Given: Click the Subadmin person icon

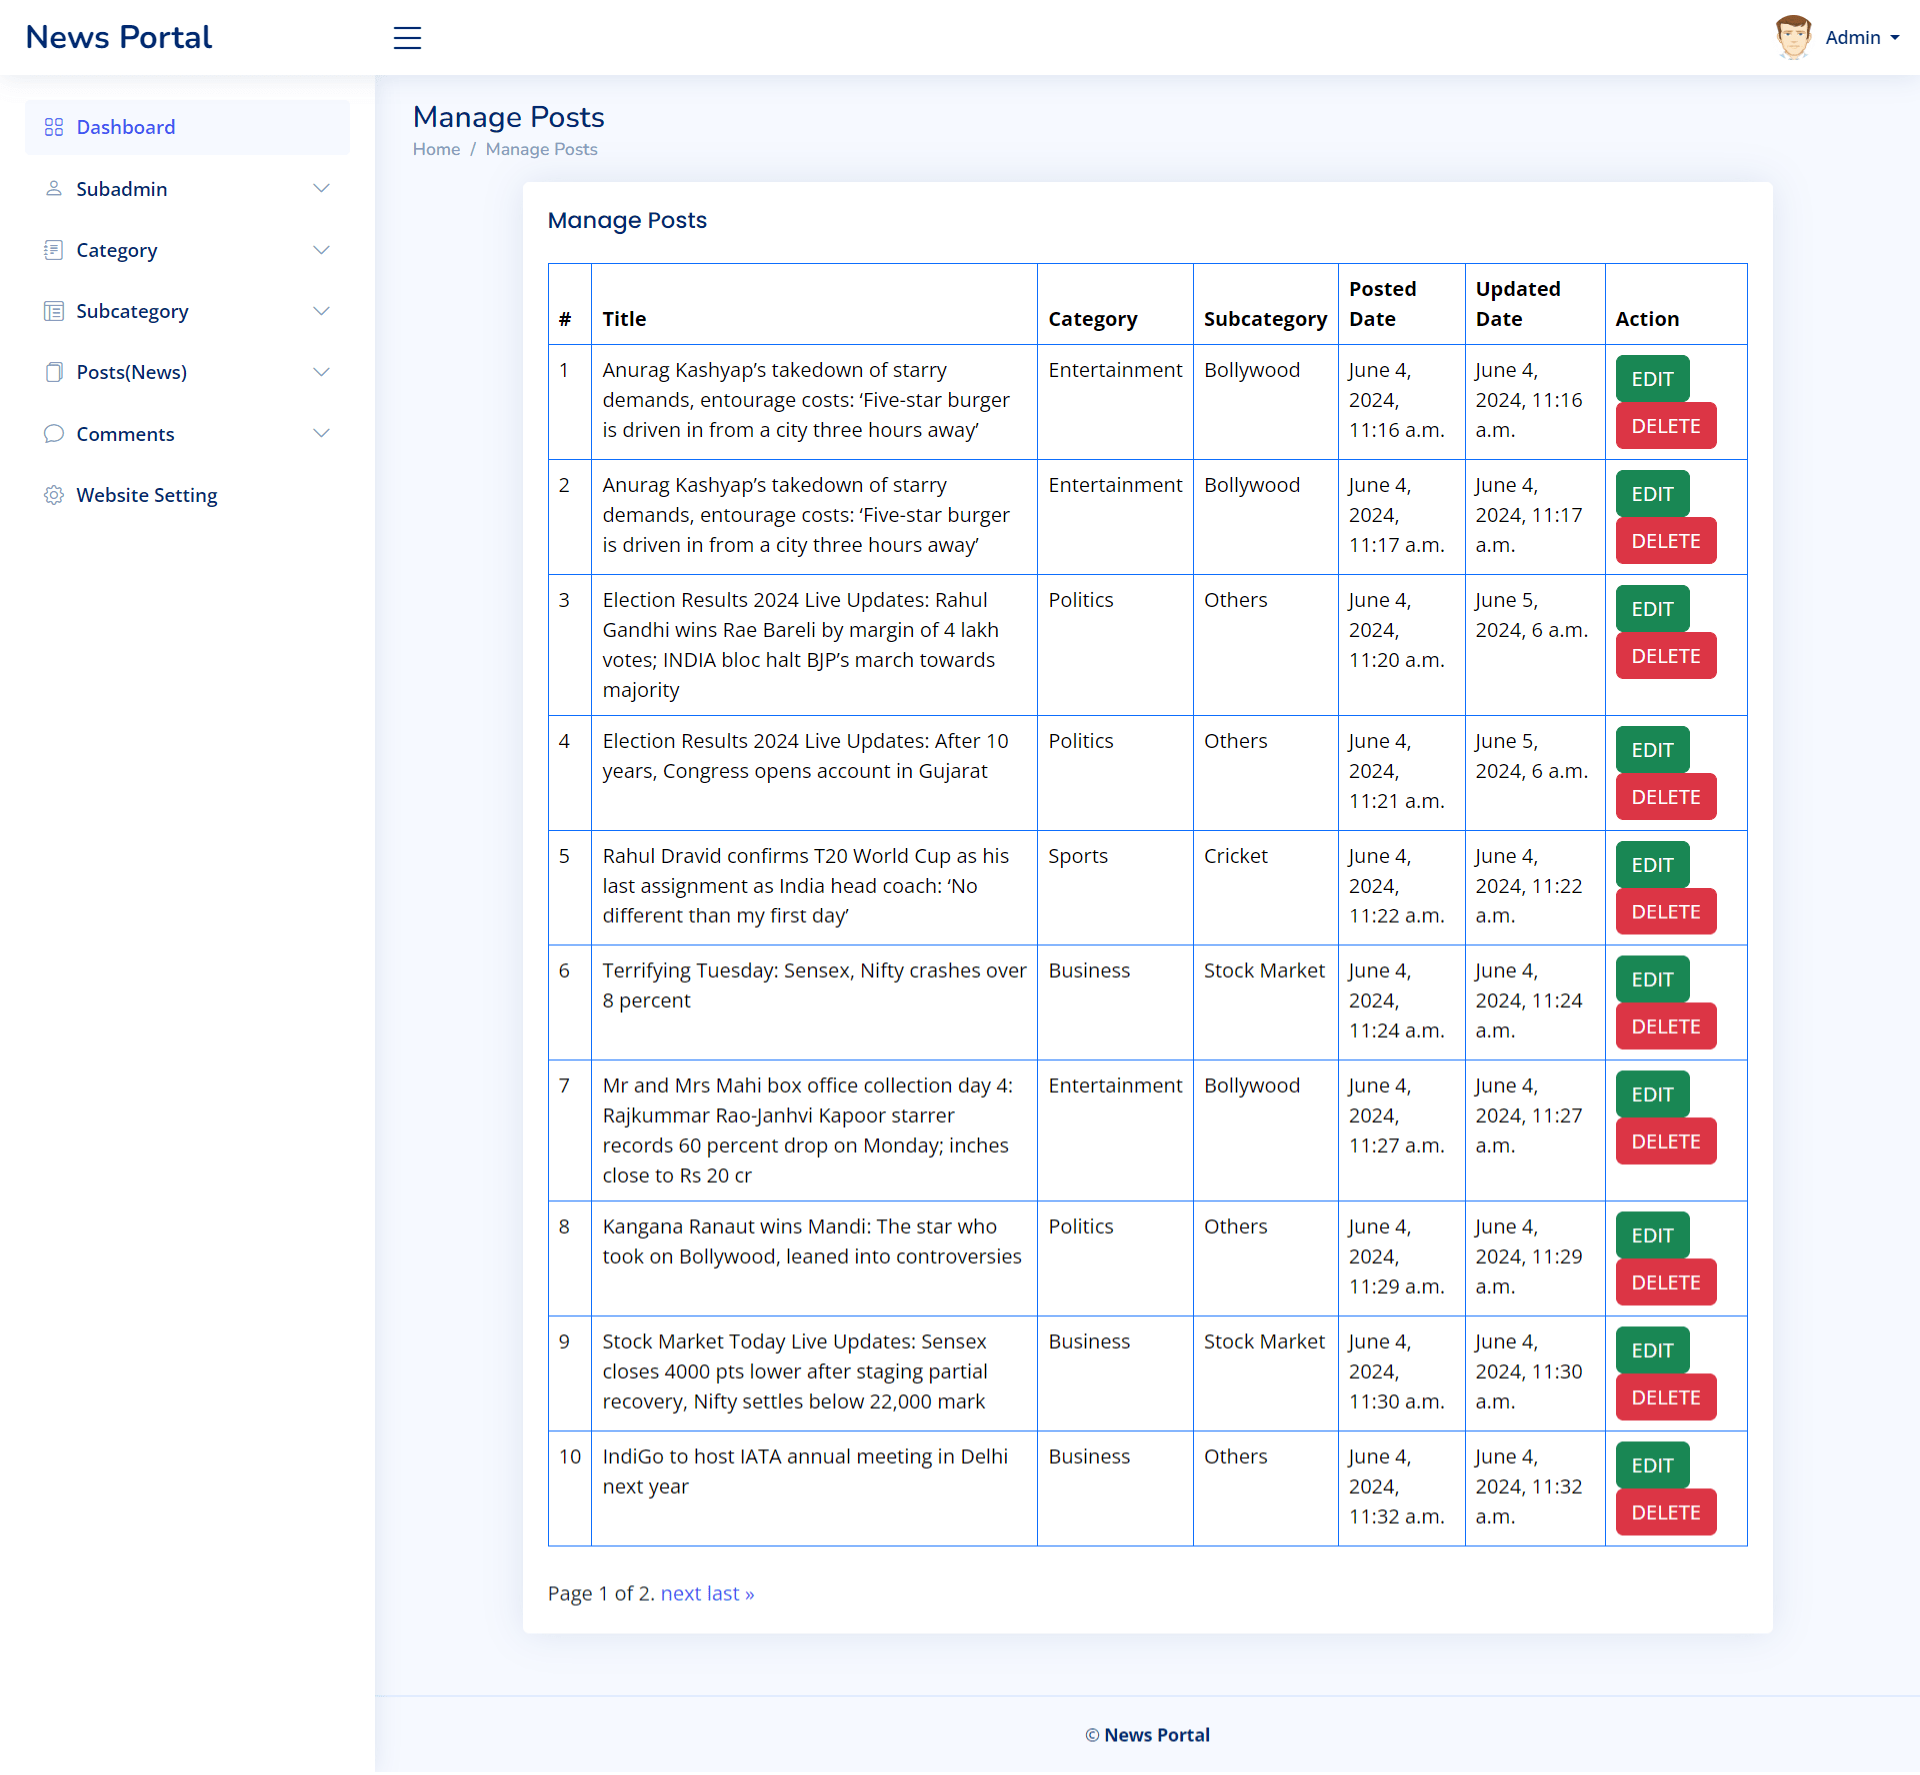Looking at the screenshot, I should [54, 188].
